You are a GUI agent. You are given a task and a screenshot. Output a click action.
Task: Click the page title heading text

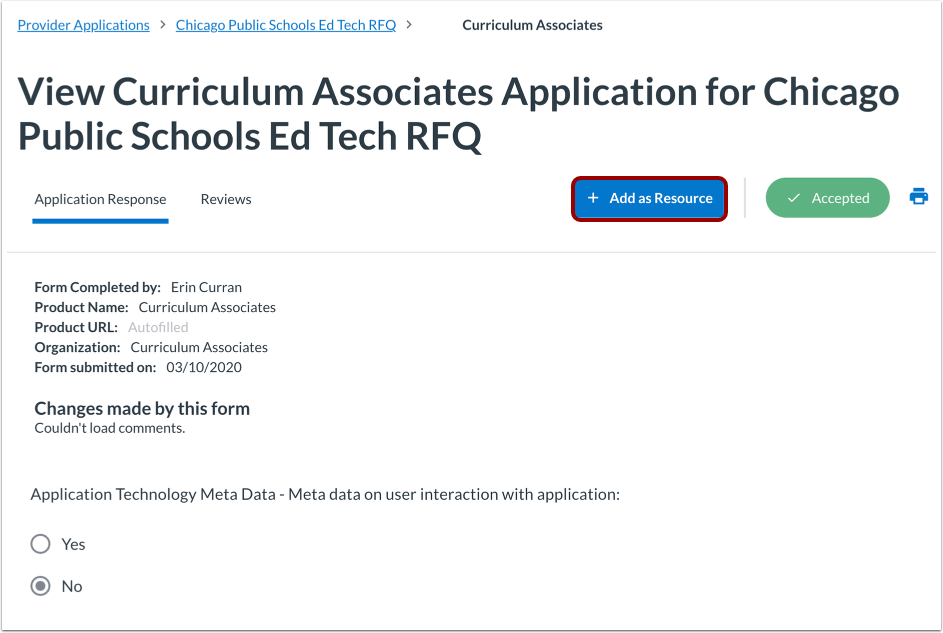coord(458,114)
